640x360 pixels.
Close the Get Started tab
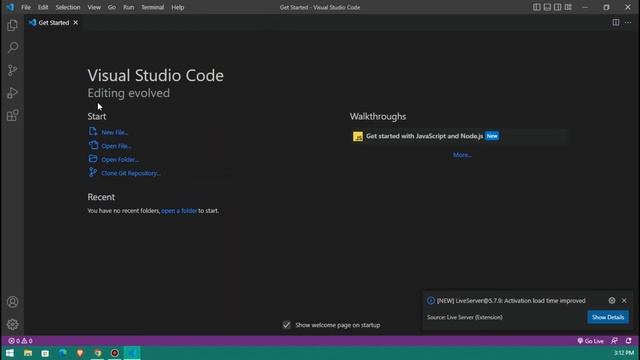click(76, 23)
